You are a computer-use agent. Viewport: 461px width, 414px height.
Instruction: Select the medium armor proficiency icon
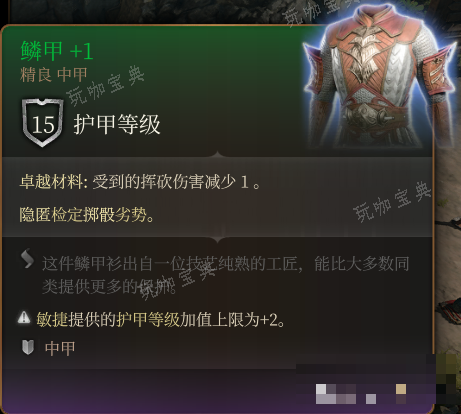pyautogui.click(x=28, y=347)
